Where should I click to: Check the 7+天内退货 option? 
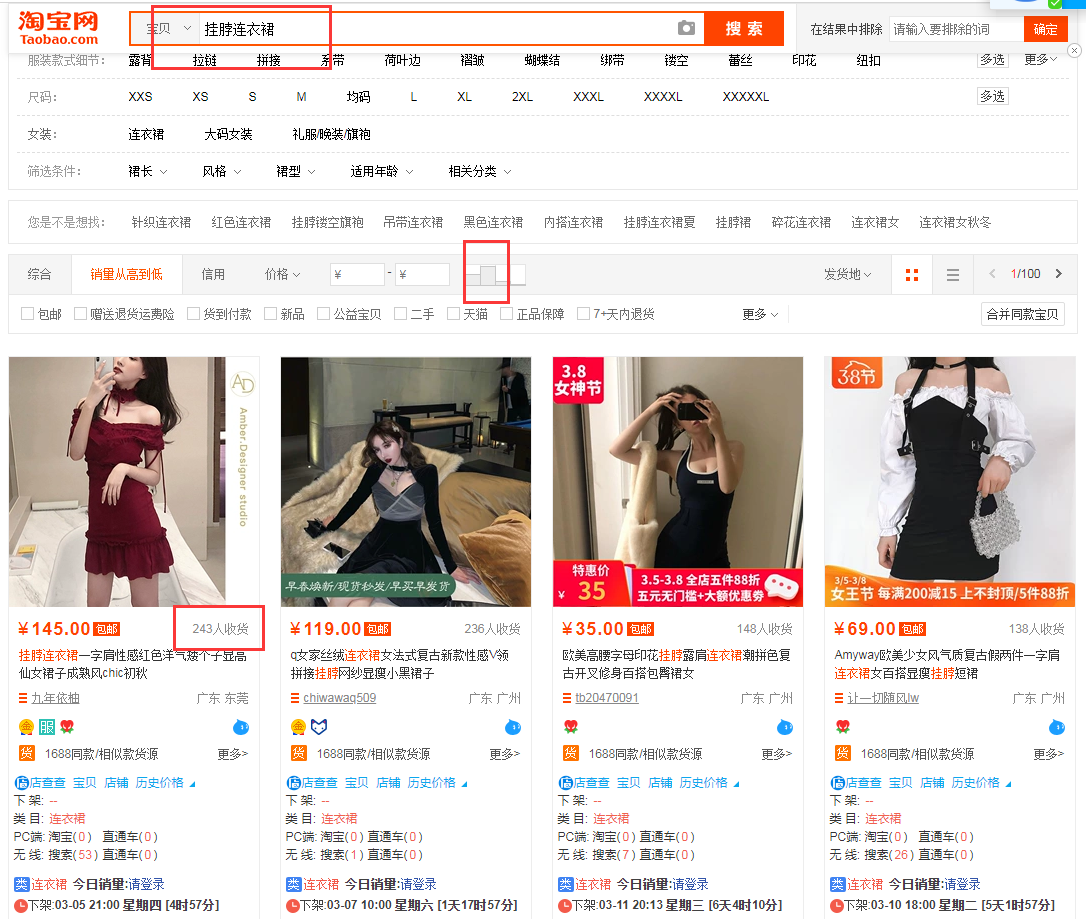point(584,314)
